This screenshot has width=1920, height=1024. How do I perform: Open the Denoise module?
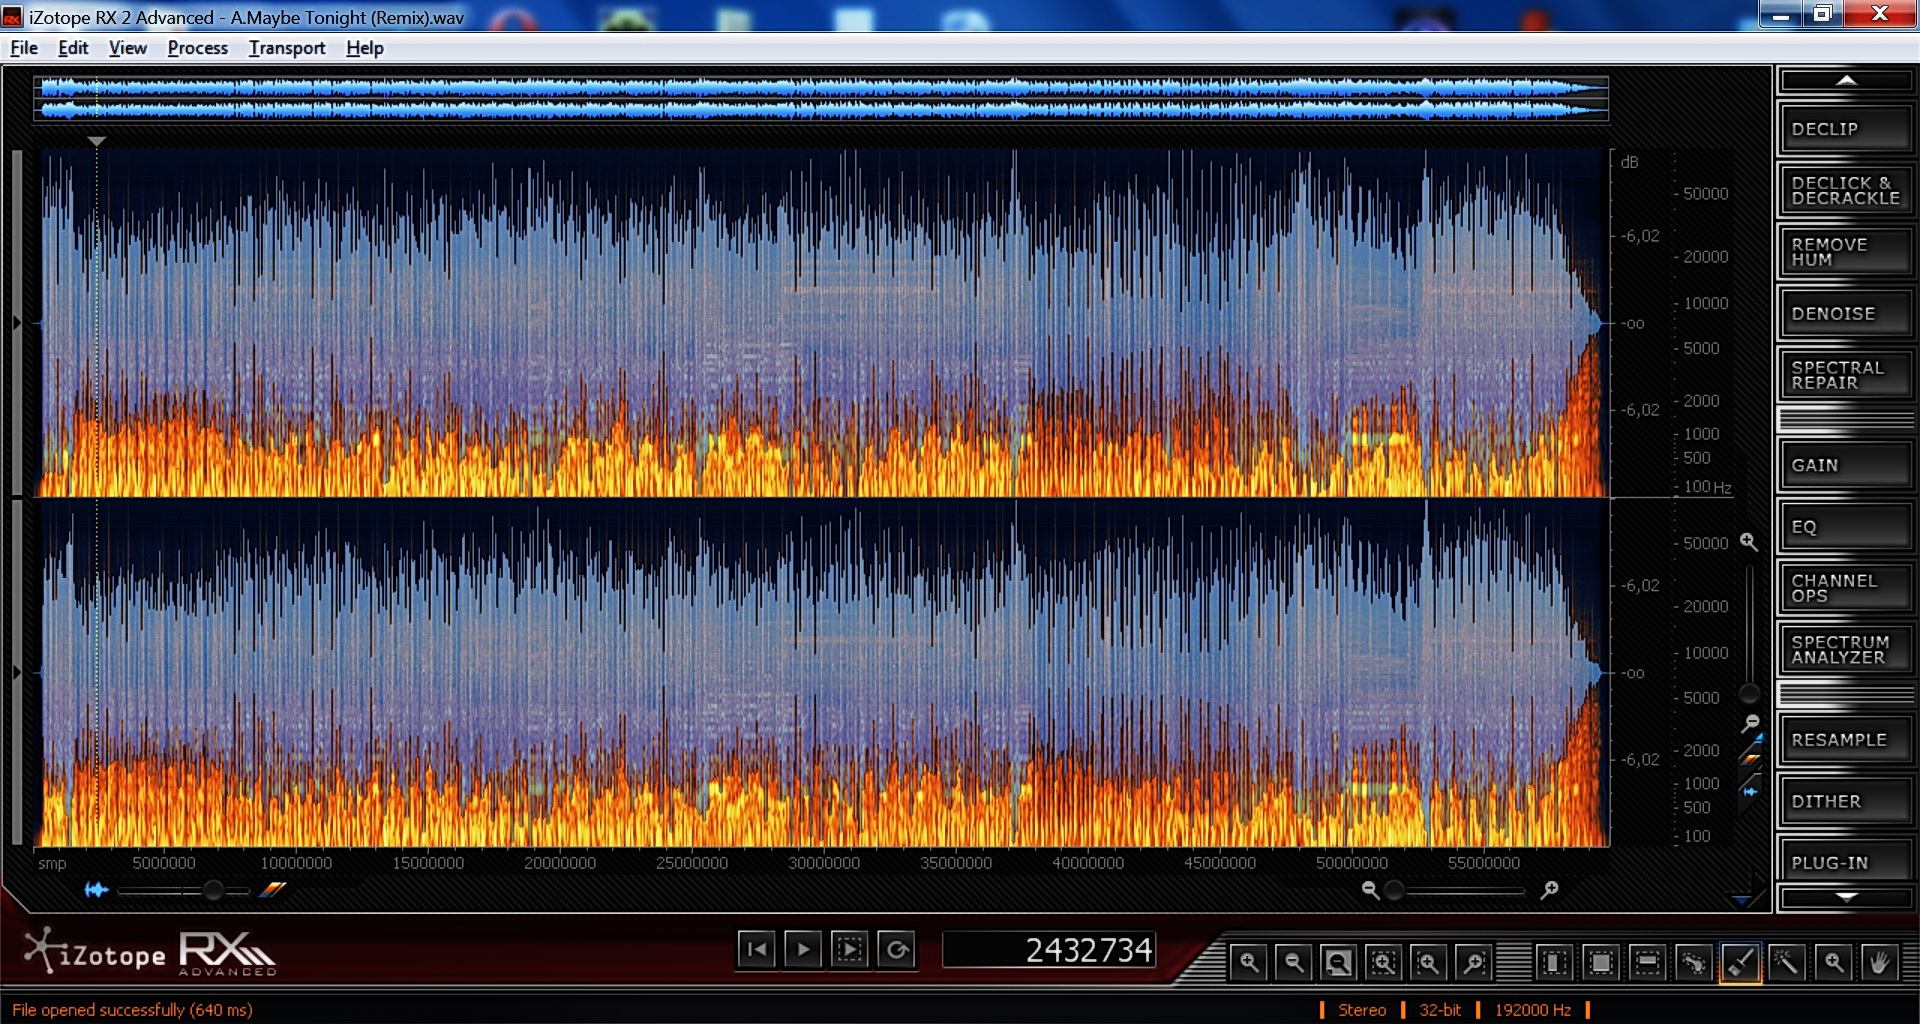pyautogui.click(x=1844, y=314)
